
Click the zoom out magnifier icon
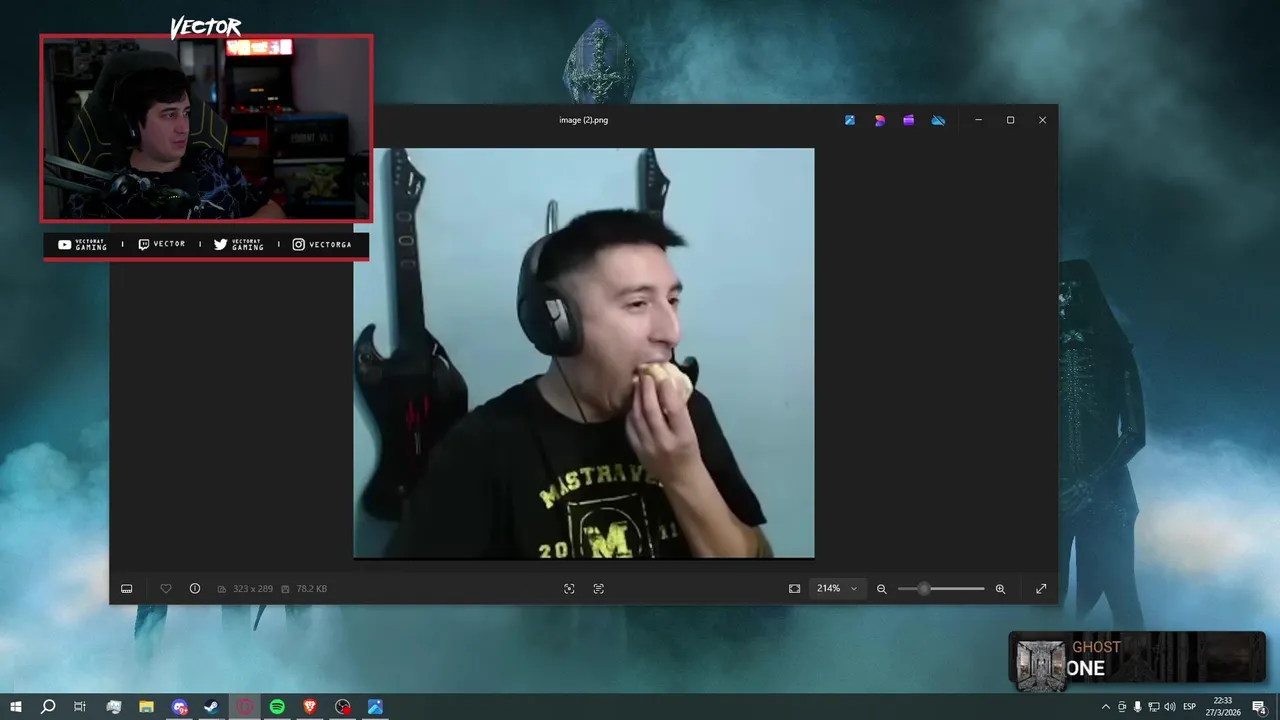click(x=882, y=589)
